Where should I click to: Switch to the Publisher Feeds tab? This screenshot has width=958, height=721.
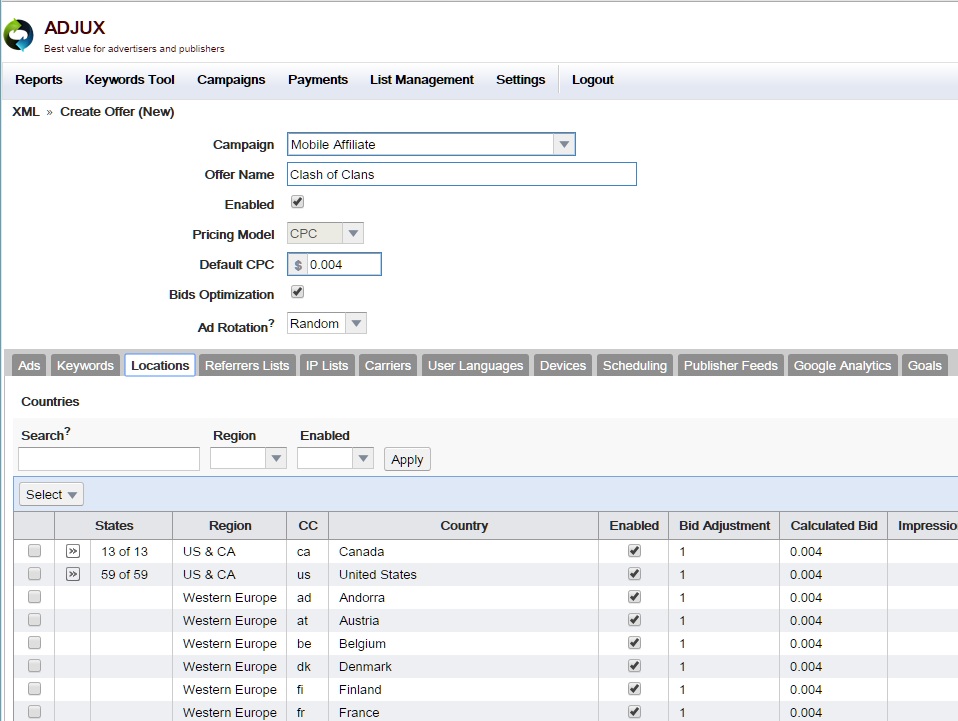click(731, 365)
